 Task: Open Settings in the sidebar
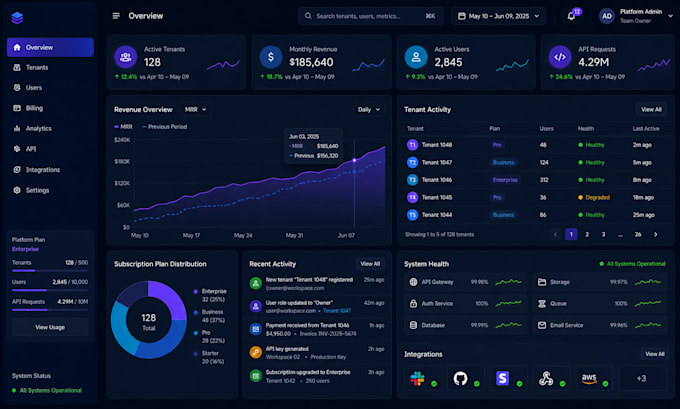[50, 190]
